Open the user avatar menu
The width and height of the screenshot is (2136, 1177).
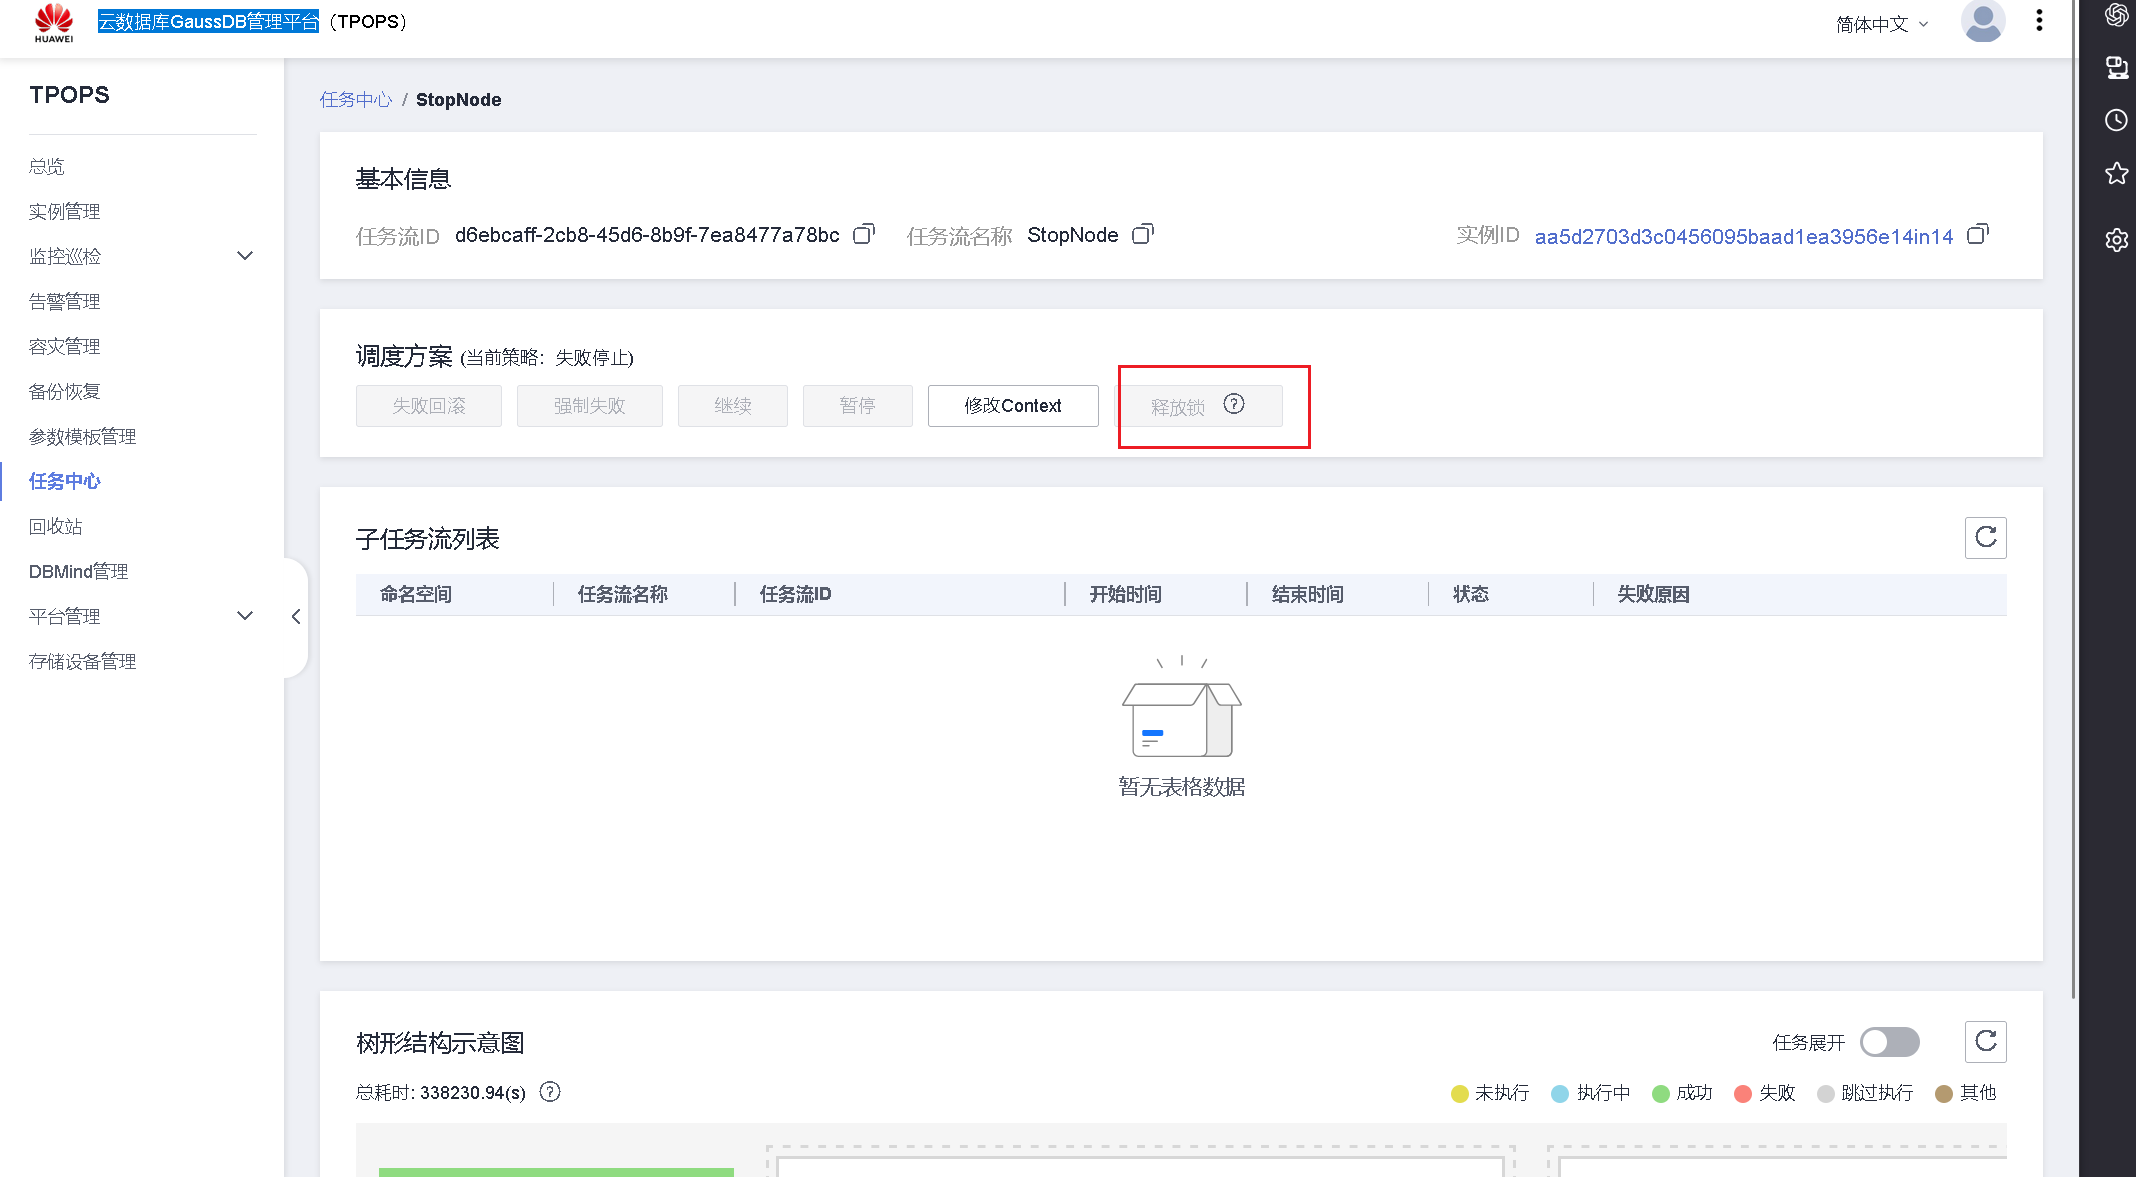tap(1982, 22)
